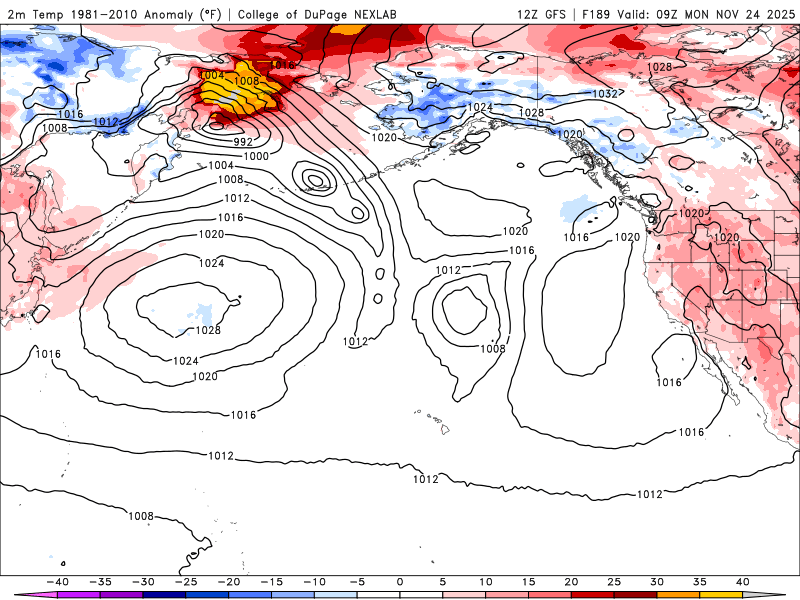Click the orange colorbar swatch between 30 and 35

pyautogui.click(x=679, y=595)
